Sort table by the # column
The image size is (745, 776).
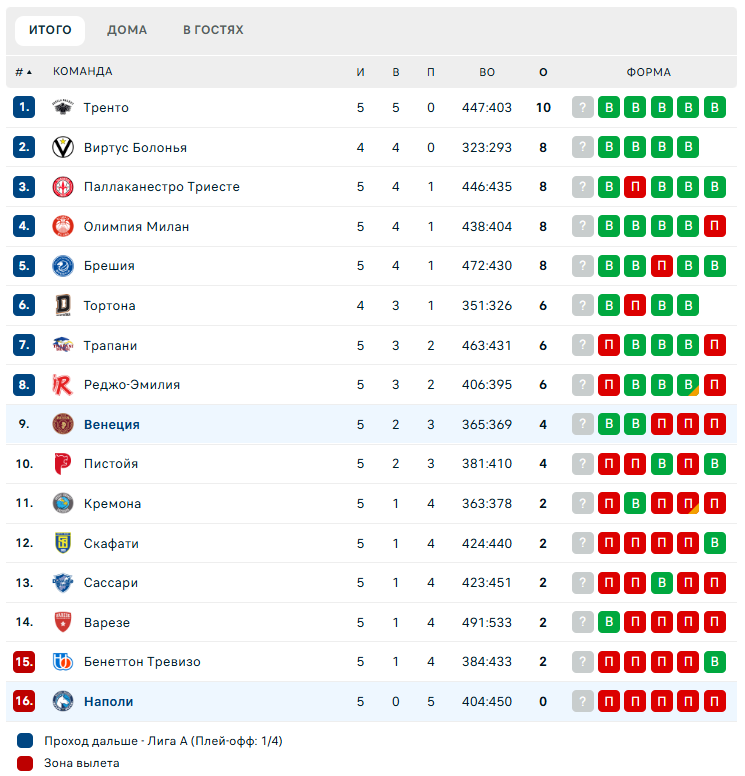[x=23, y=72]
